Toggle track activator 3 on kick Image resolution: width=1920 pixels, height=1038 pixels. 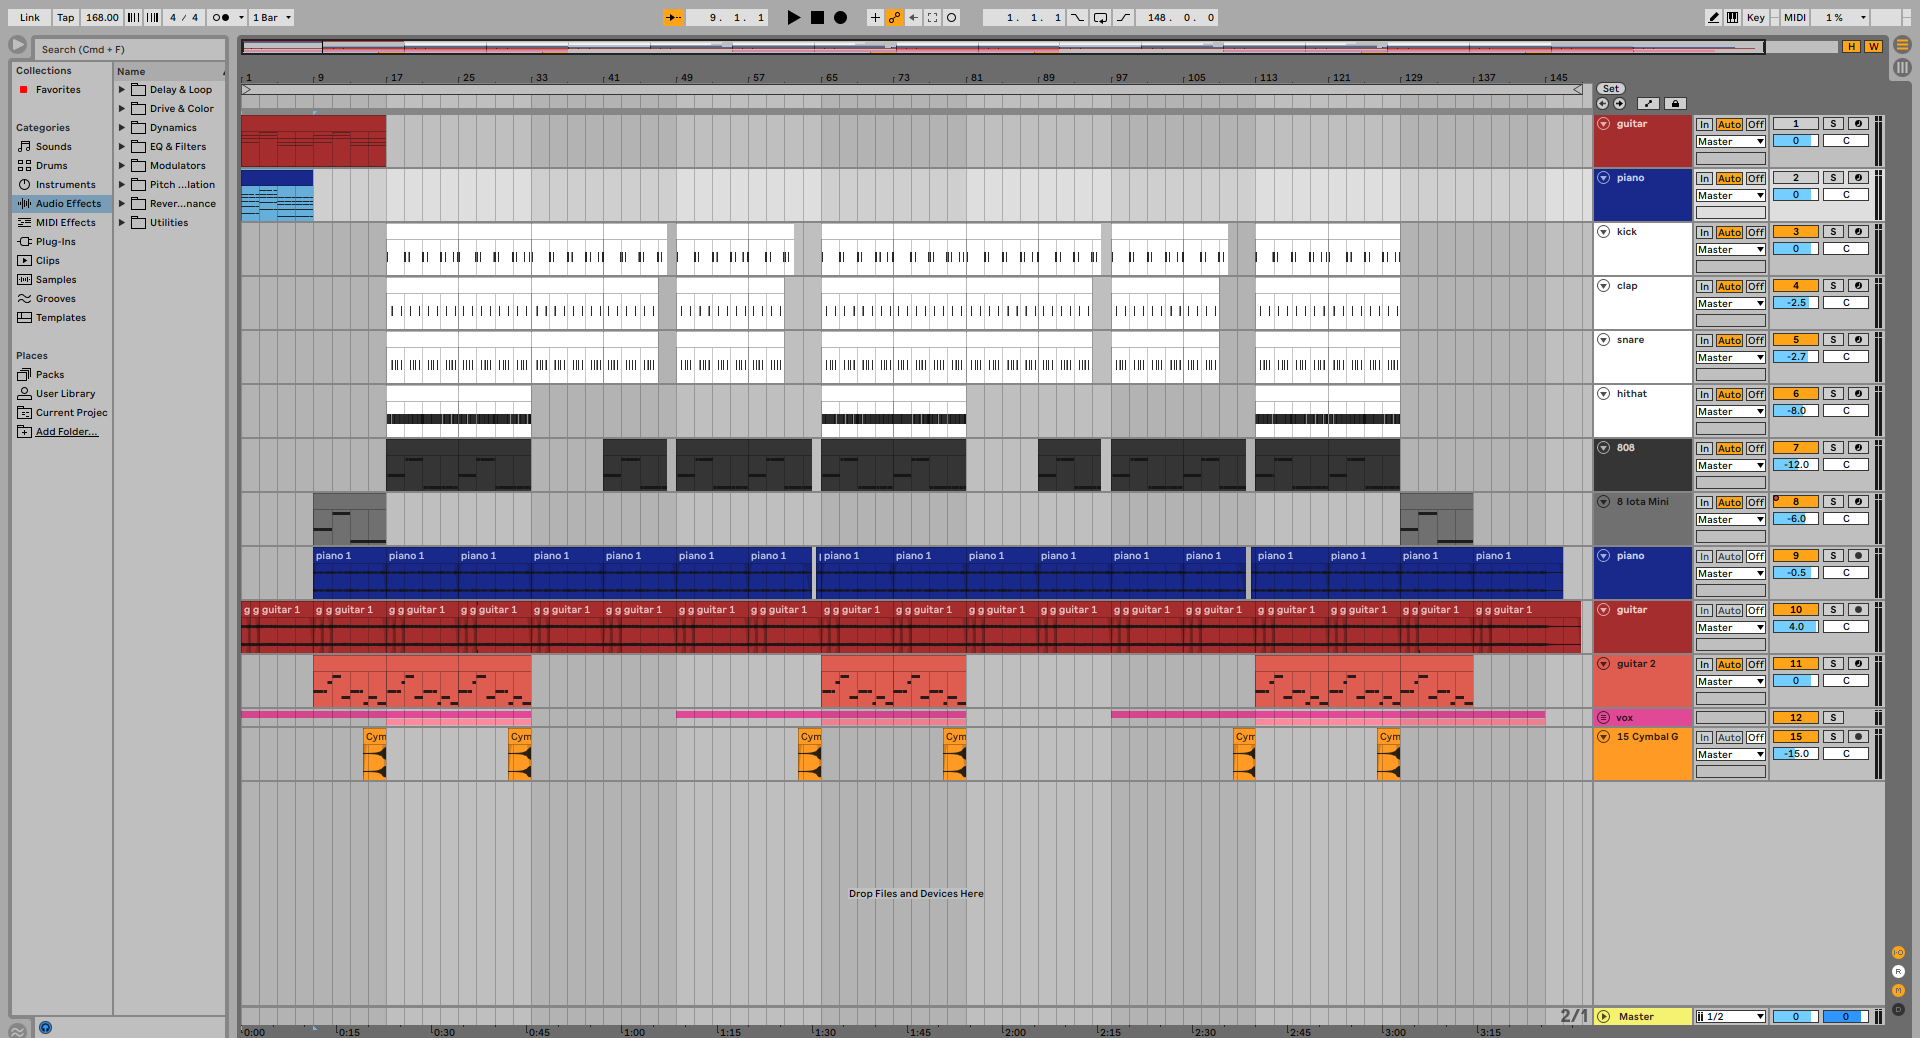(x=1796, y=231)
